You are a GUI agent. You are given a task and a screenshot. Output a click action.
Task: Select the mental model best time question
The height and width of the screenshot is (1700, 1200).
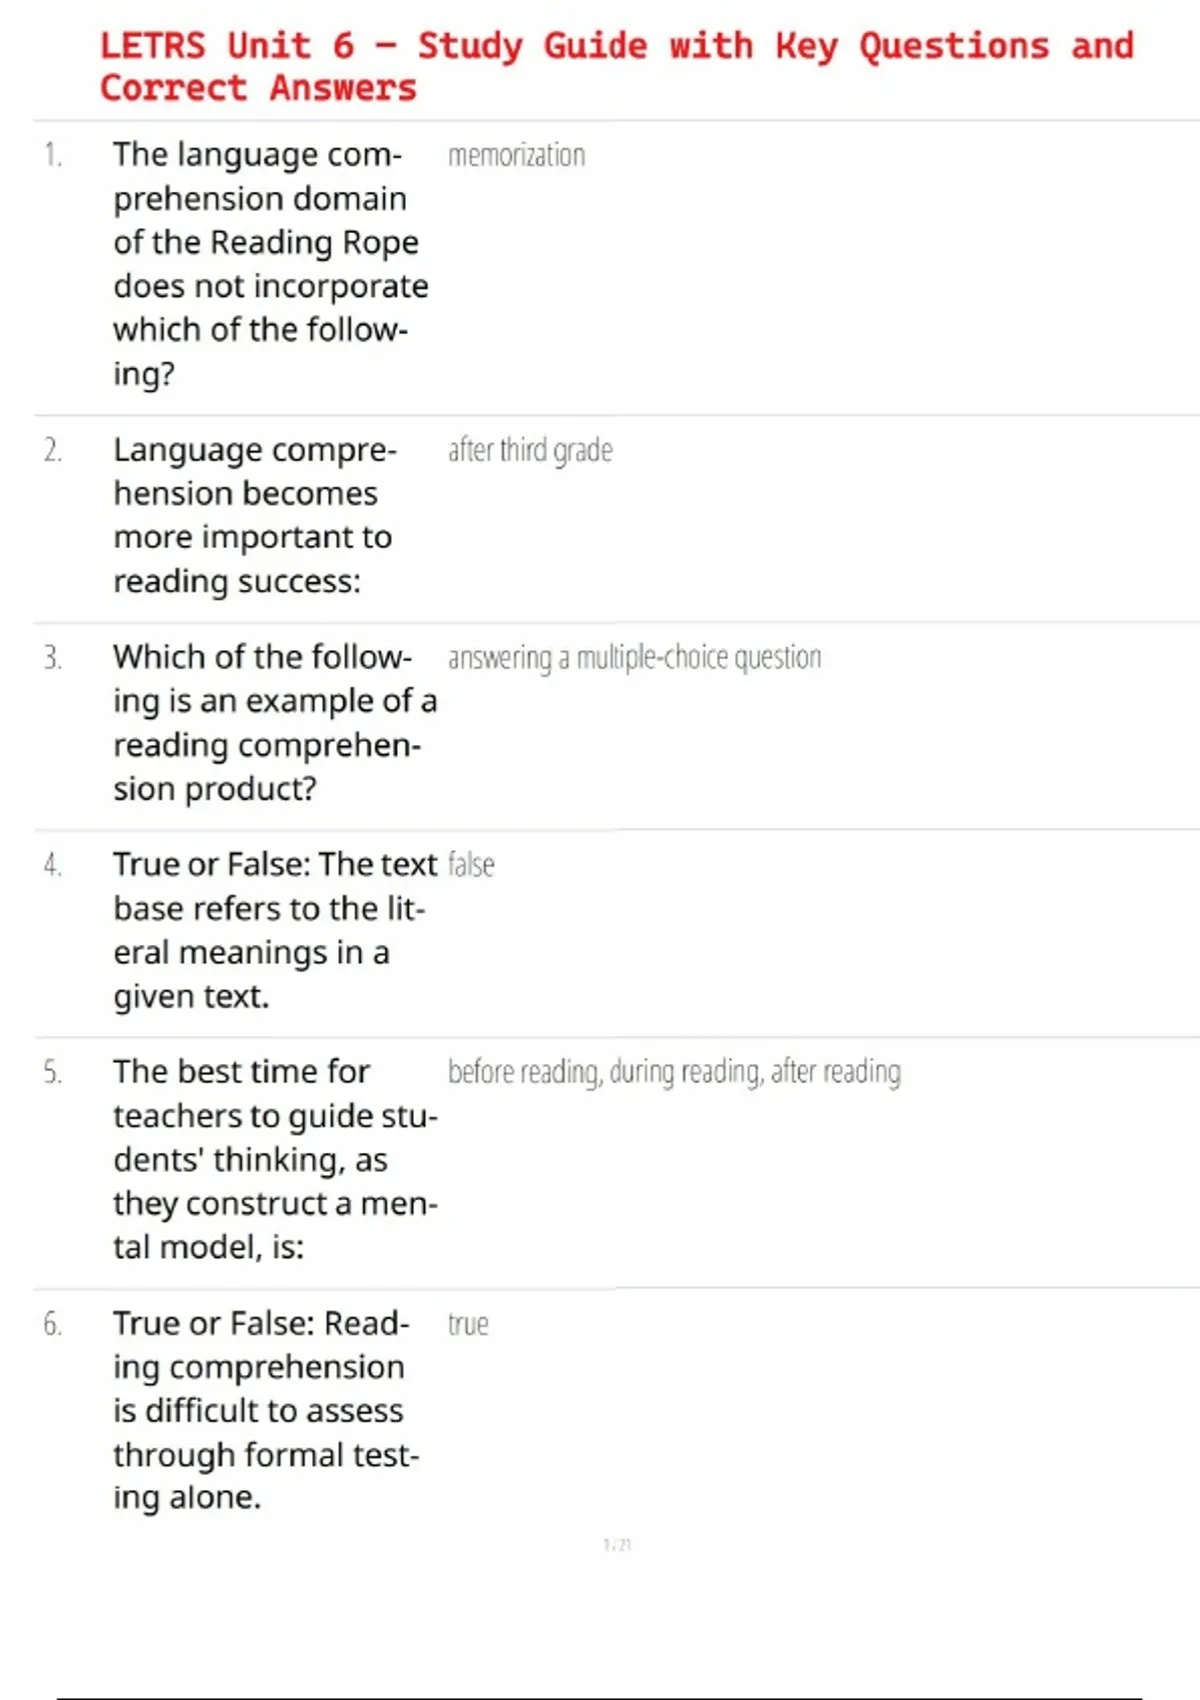[x=274, y=1159]
